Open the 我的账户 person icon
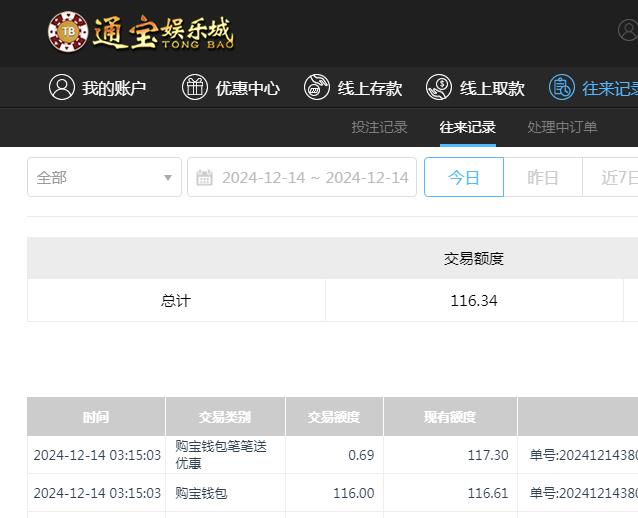 click(x=62, y=87)
